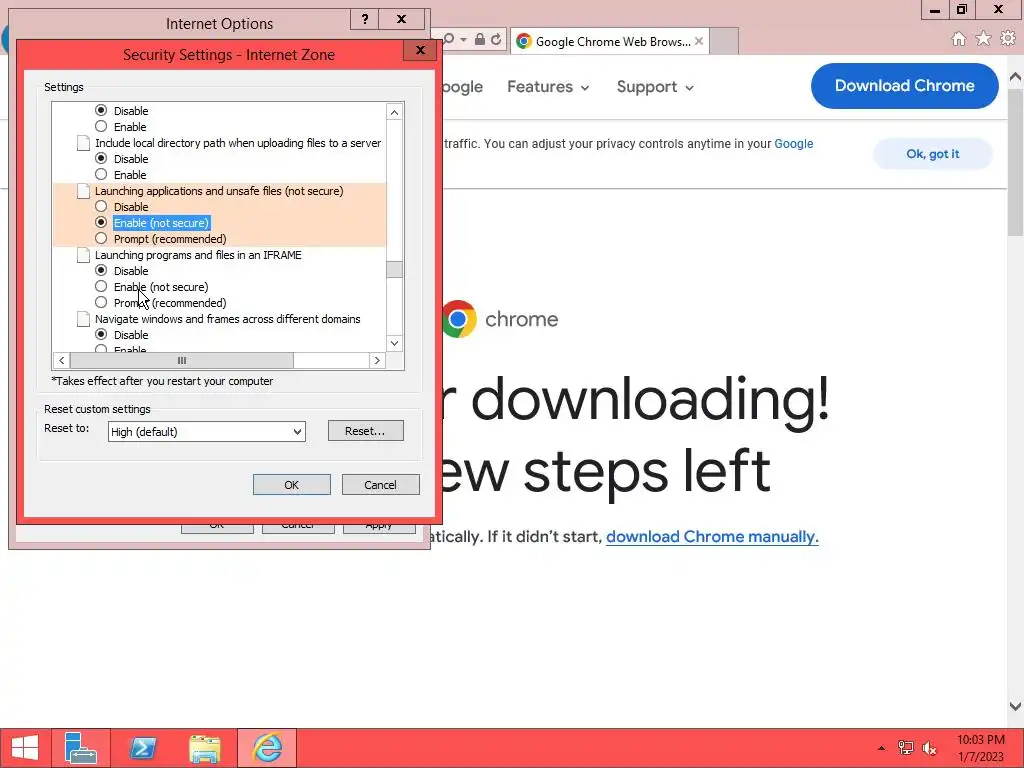Select Prompt (recommended) for IFRAME
Screen dimensions: 1024x768
click(x=101, y=302)
